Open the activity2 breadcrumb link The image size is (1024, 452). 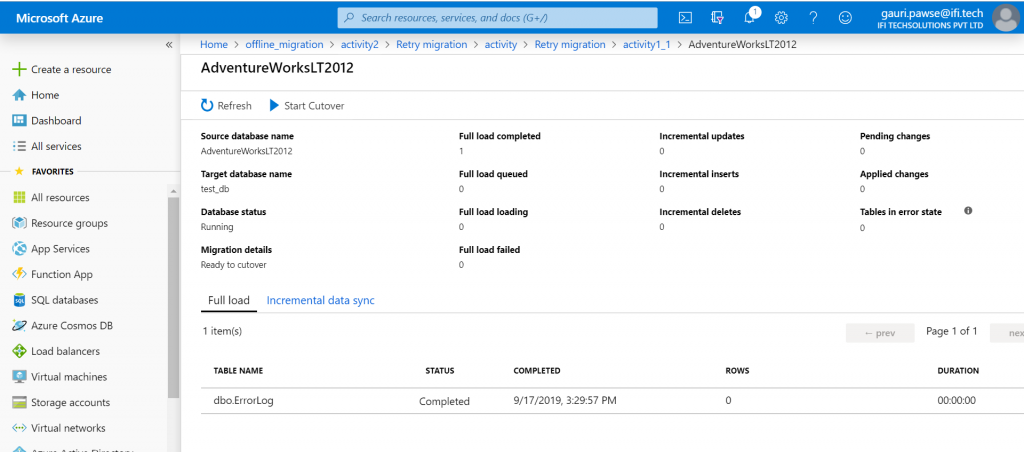pyautogui.click(x=360, y=44)
